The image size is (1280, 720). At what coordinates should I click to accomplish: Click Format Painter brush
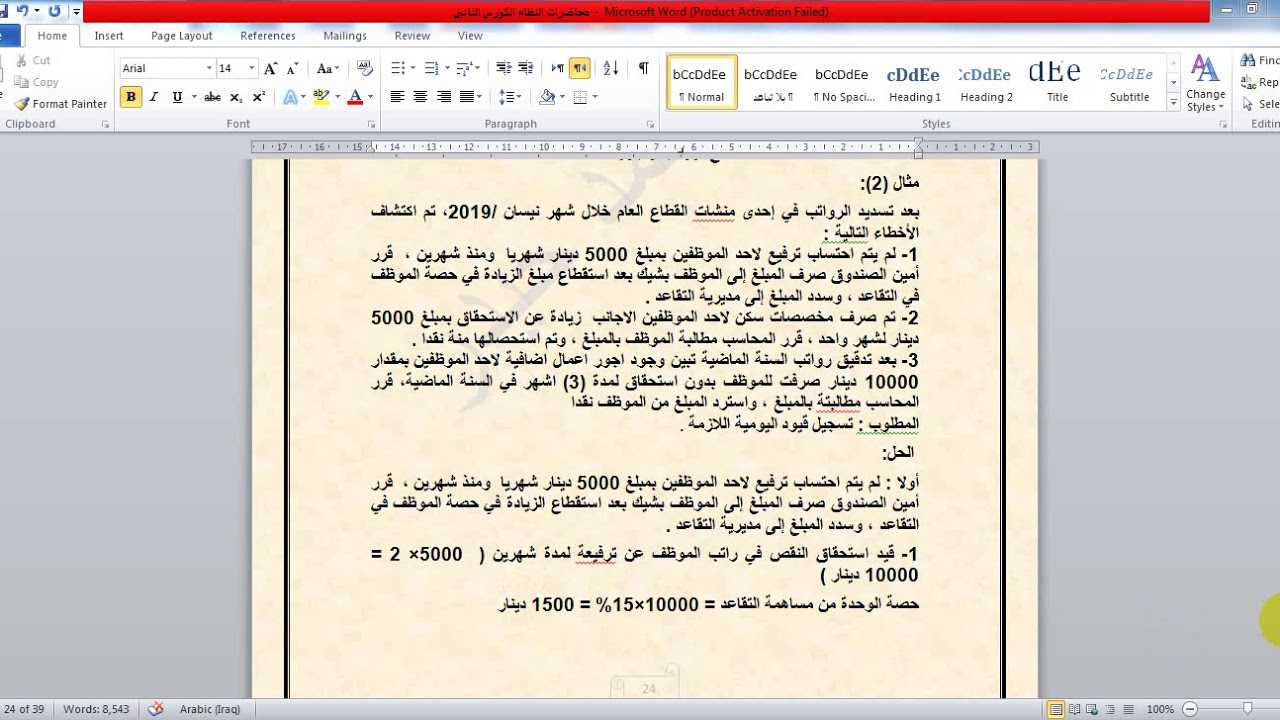coord(22,104)
